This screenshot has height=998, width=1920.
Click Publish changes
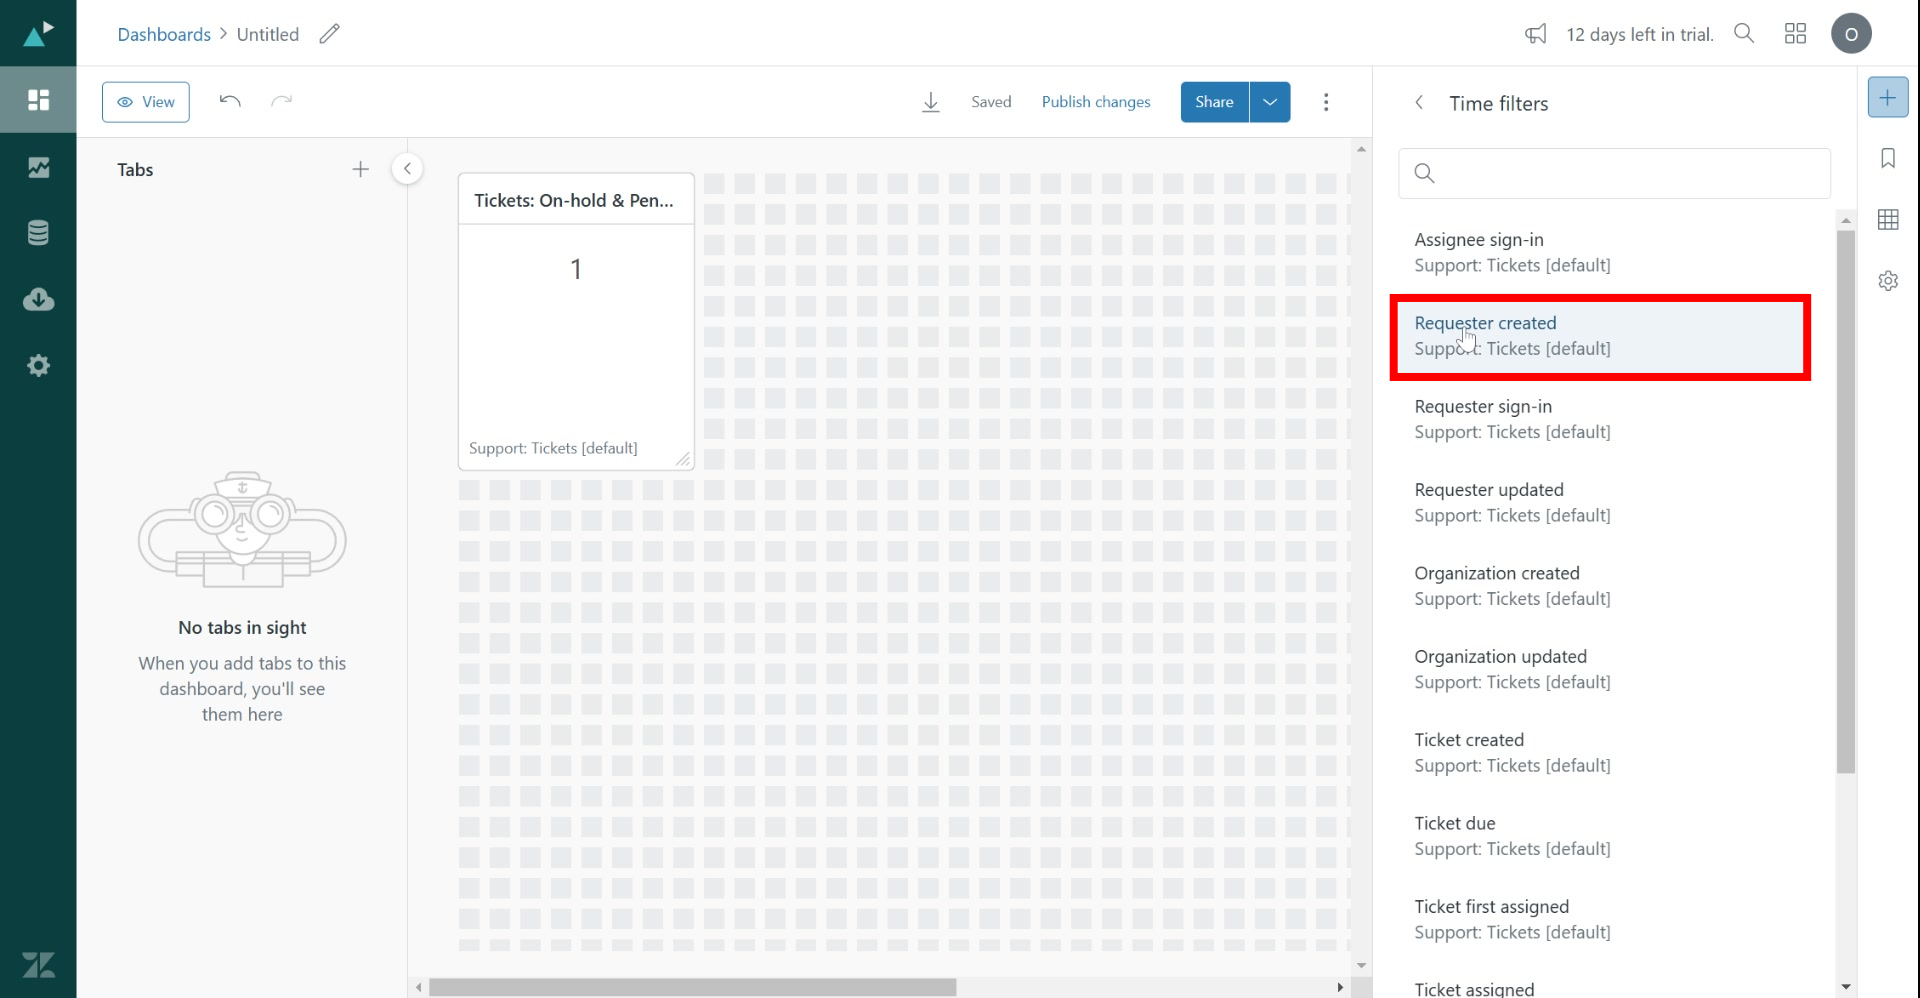click(x=1096, y=102)
